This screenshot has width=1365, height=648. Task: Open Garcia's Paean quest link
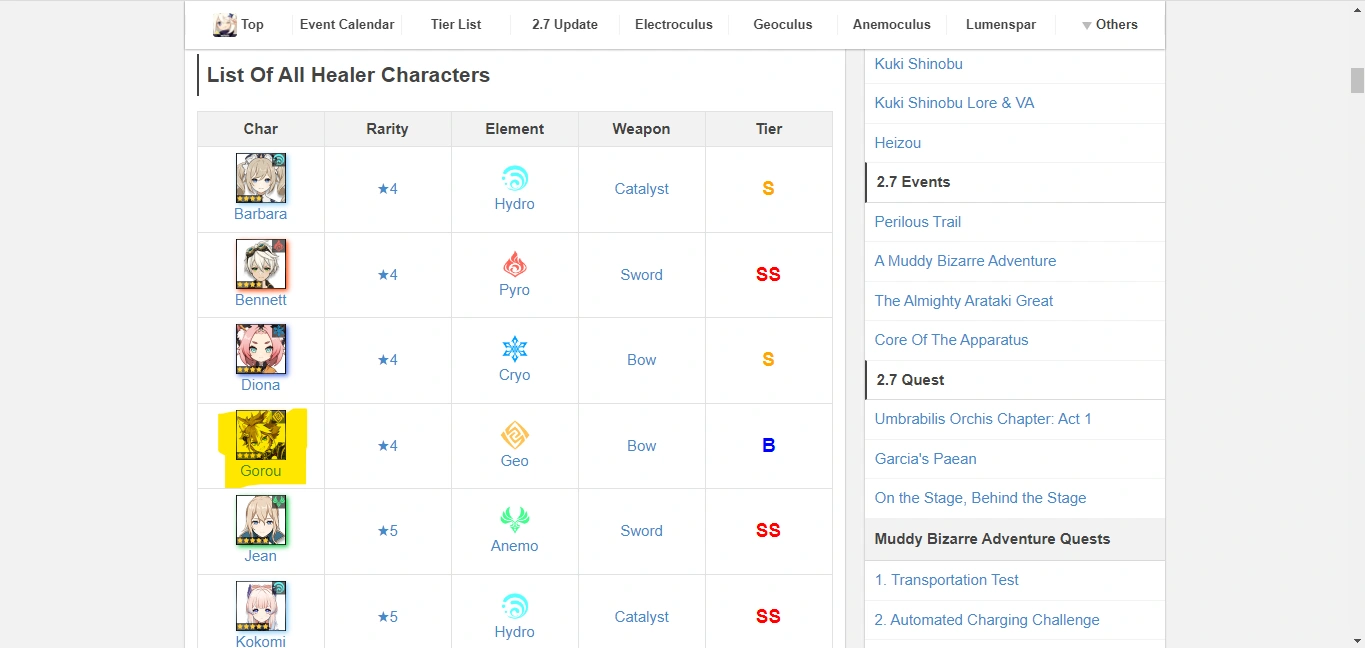pos(925,459)
